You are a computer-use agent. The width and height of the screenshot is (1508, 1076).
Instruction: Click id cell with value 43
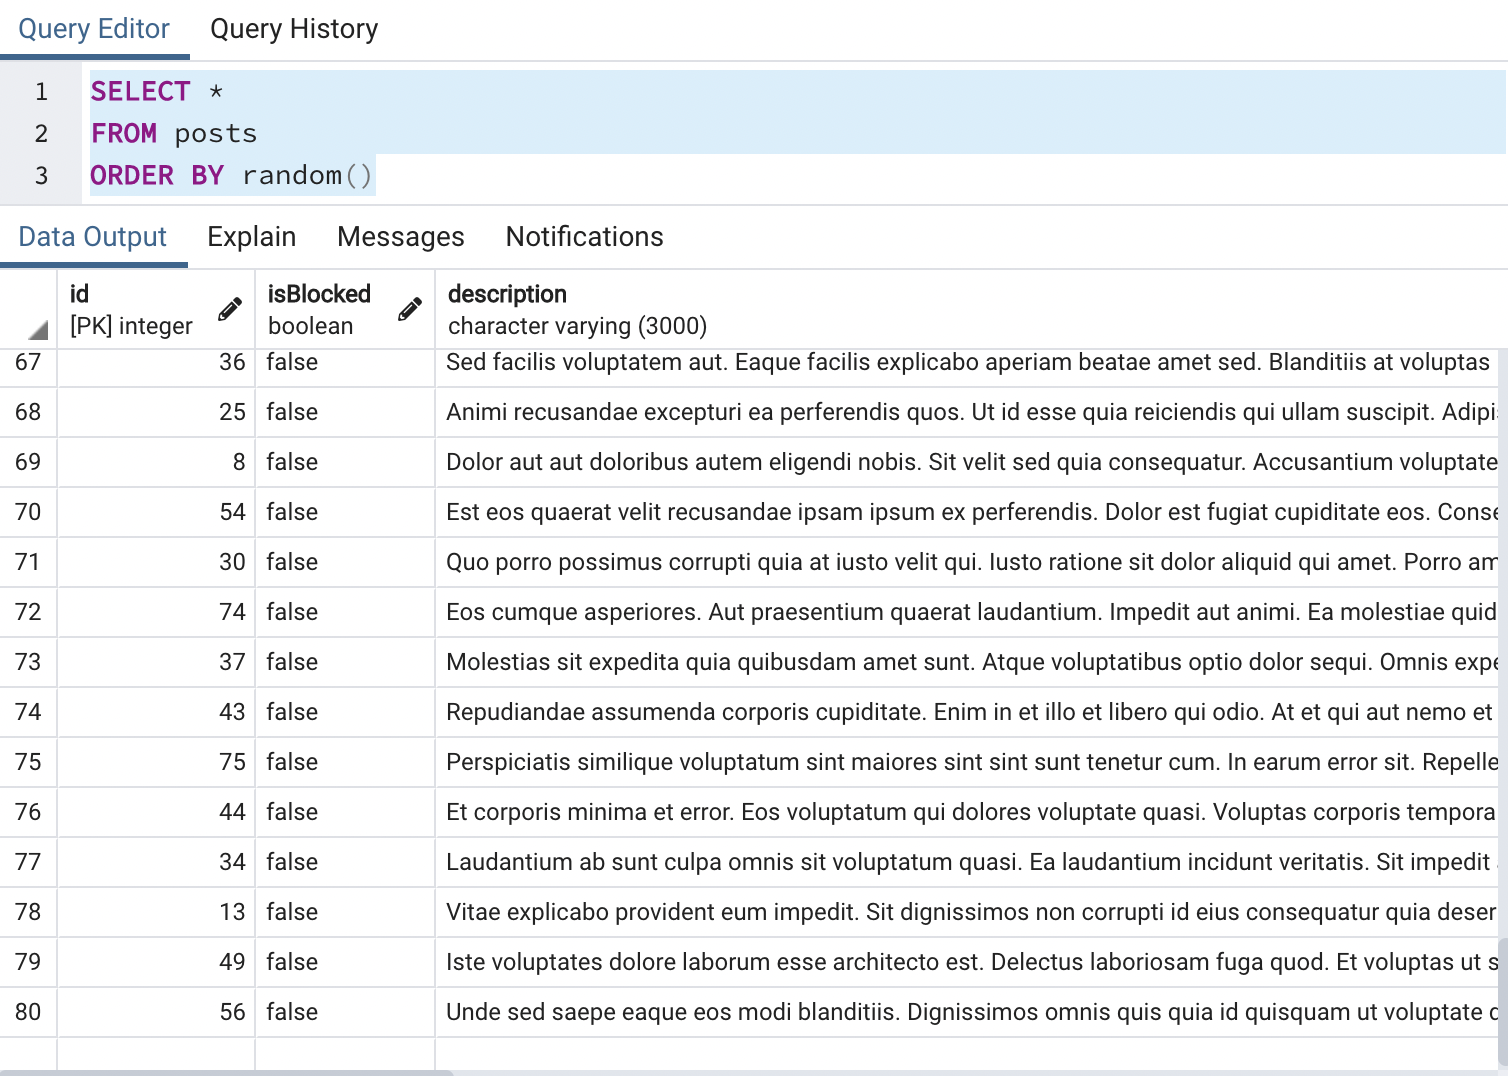[x=156, y=712]
